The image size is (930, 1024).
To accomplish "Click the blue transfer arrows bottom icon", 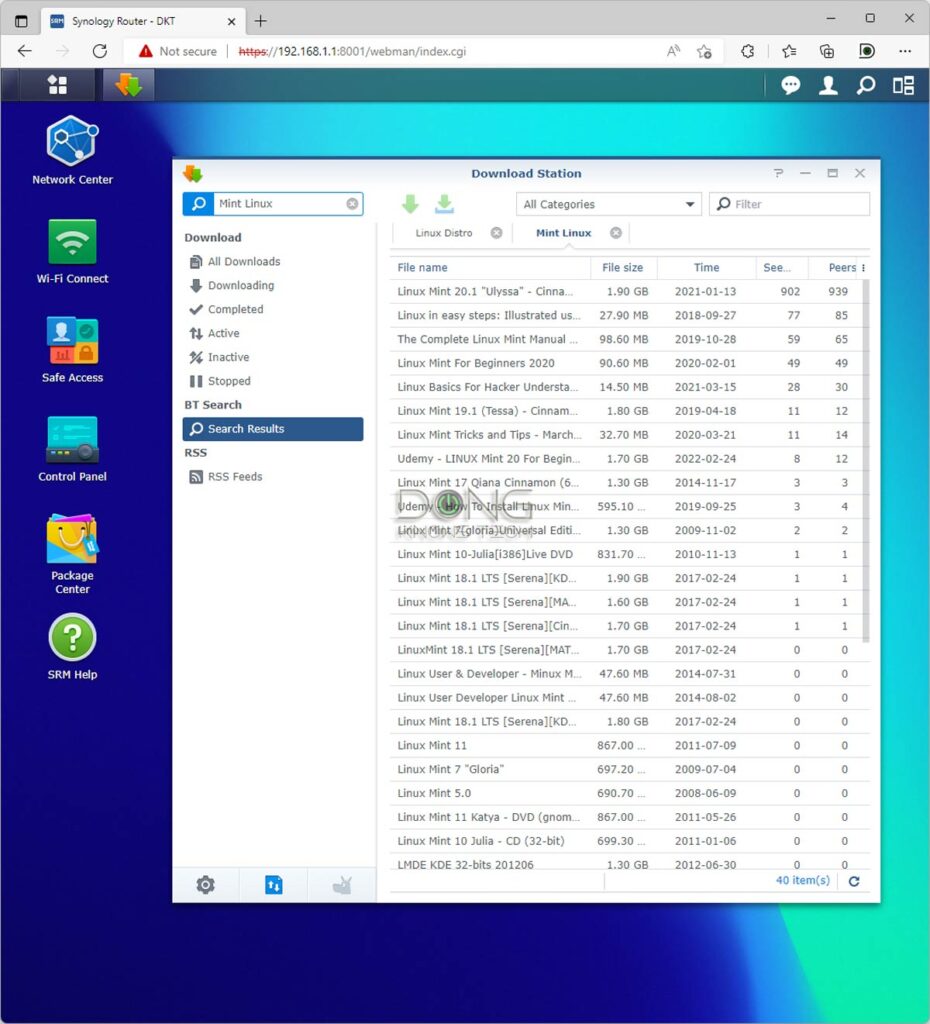I will click(274, 885).
